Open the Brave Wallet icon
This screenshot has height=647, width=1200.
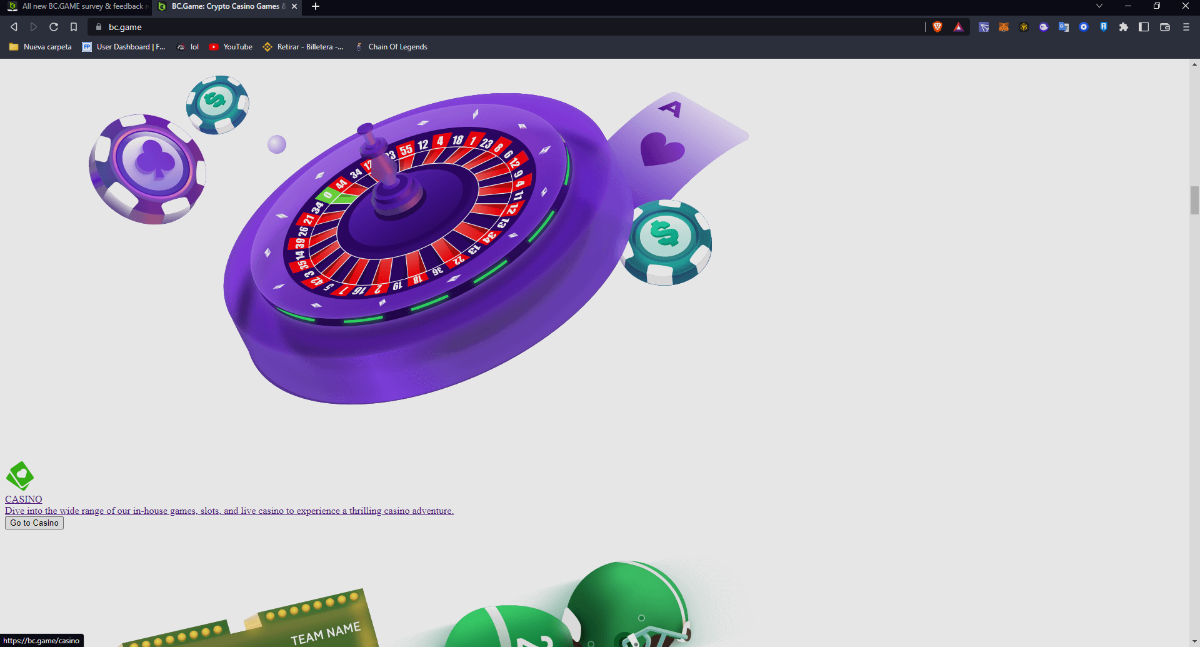[1164, 27]
